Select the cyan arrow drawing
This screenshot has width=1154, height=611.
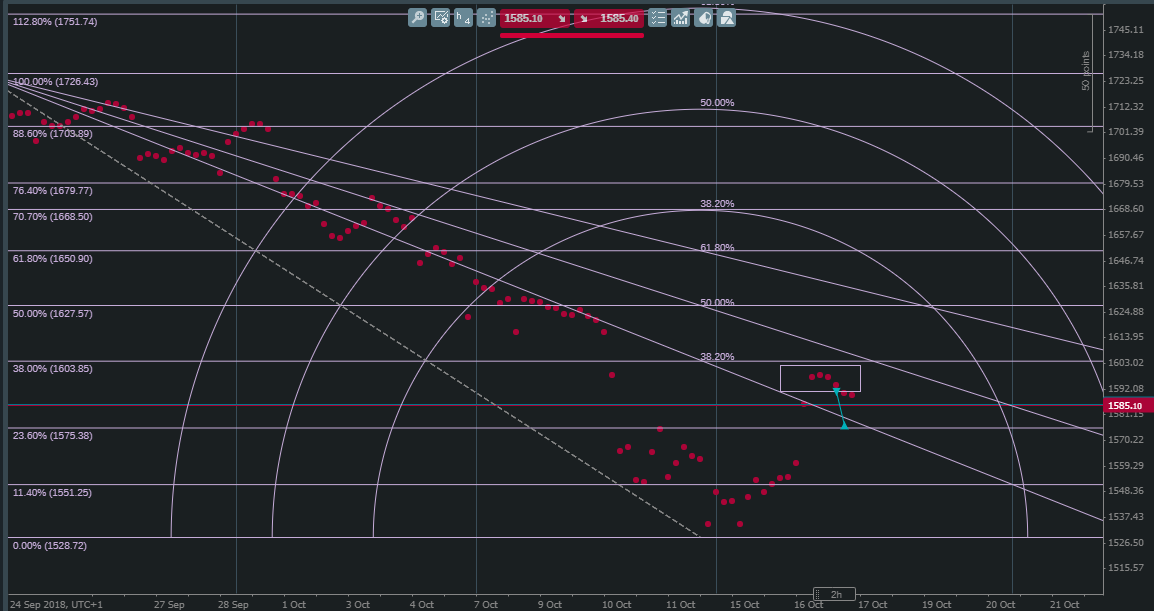coord(840,408)
